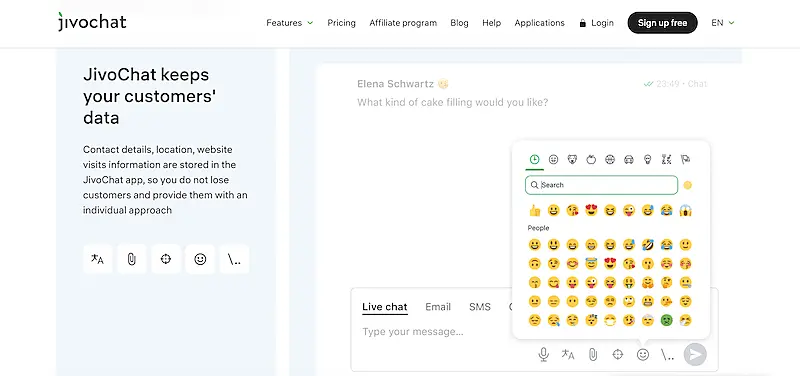Screen dimensions: 800x376
Task: Click the emoji Search field
Action: pos(601,185)
